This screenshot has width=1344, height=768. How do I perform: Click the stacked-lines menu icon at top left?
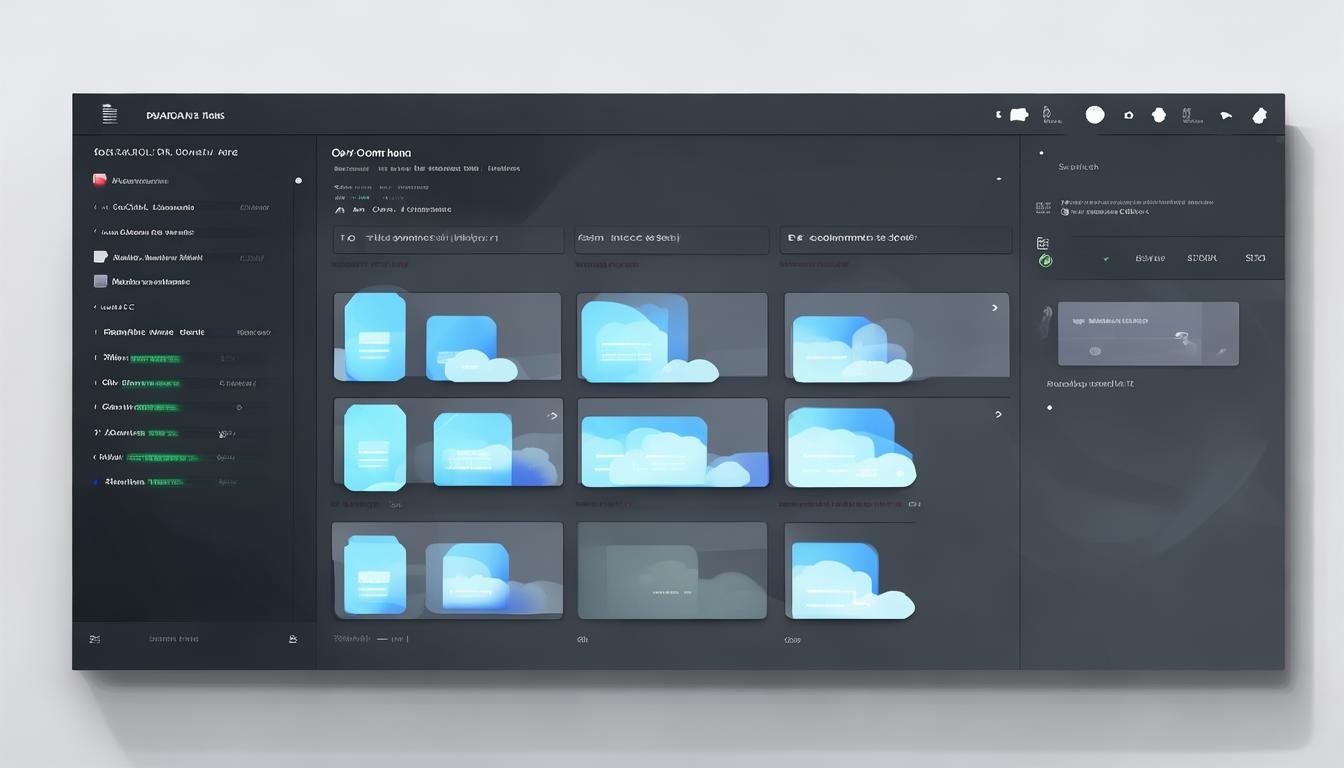coord(110,115)
